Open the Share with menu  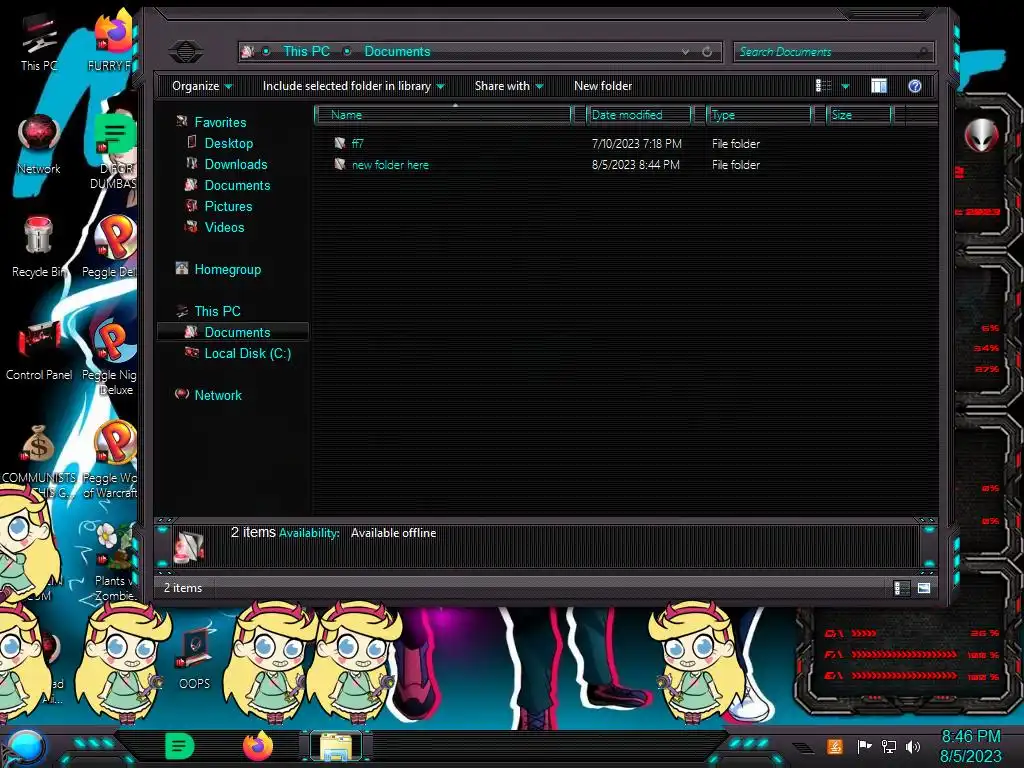(x=509, y=86)
